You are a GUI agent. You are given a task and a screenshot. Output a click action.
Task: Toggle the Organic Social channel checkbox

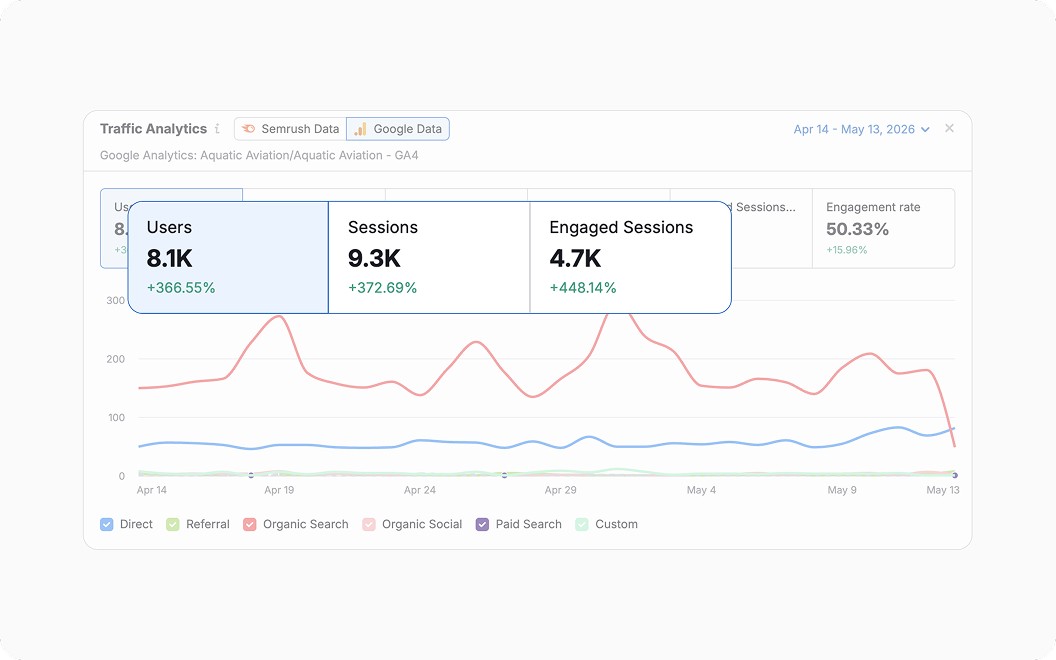368,525
